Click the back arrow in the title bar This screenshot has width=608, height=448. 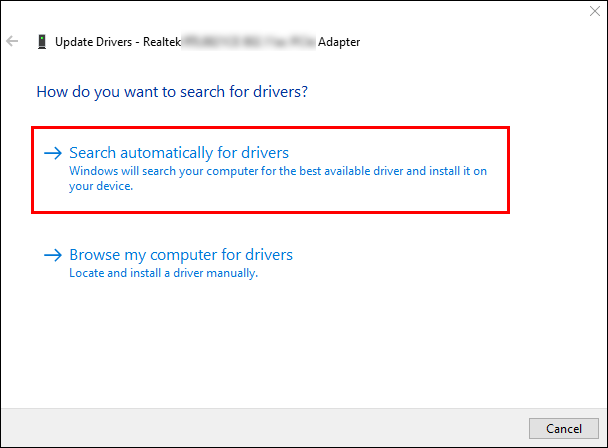[x=13, y=42]
